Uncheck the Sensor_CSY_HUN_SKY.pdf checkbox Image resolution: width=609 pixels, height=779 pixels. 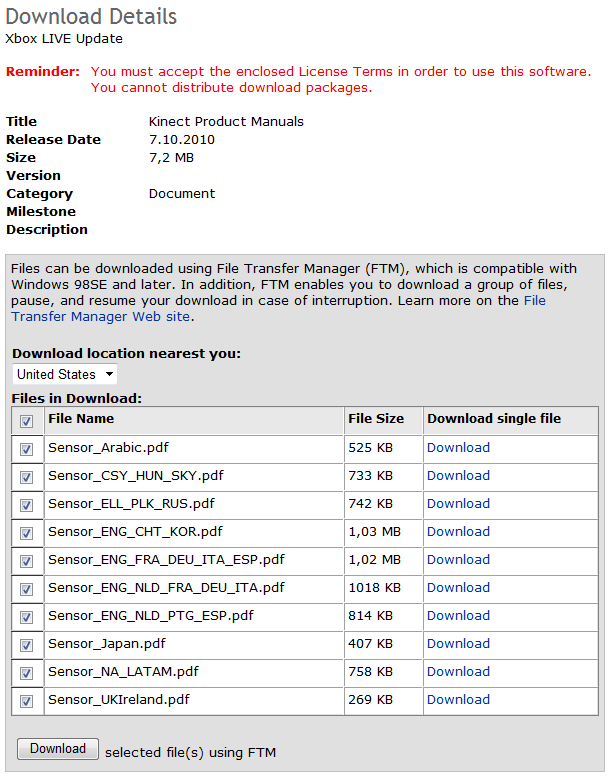pyautogui.click(x=26, y=477)
